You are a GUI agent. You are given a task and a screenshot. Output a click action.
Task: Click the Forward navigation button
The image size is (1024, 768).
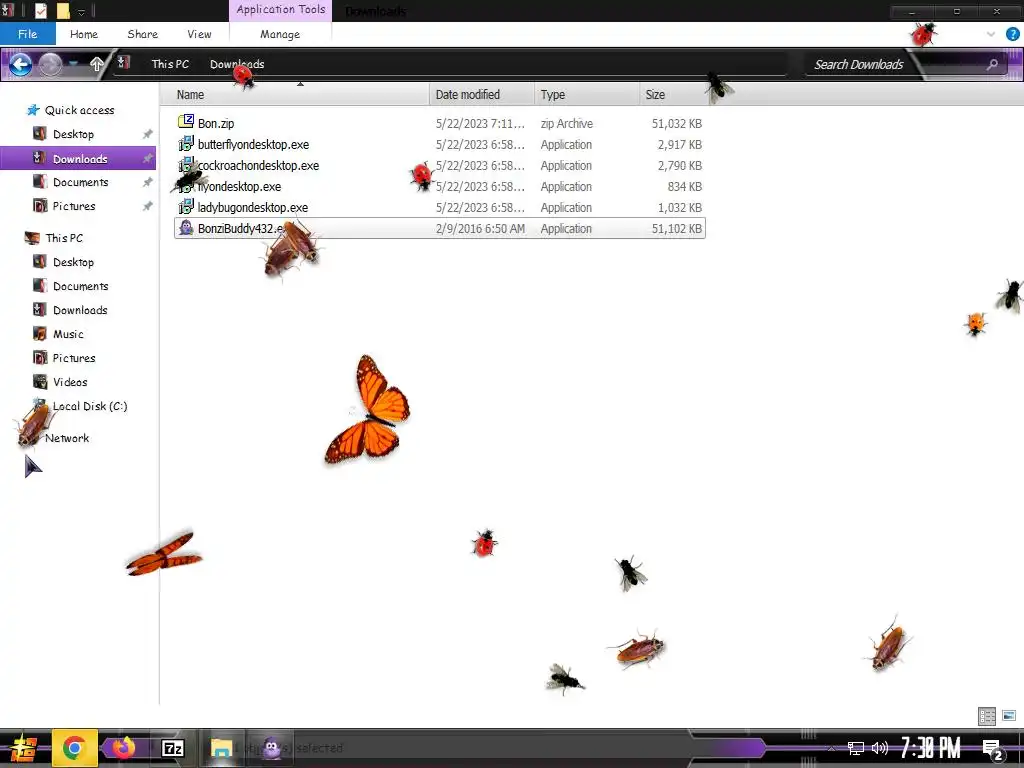pos(50,64)
